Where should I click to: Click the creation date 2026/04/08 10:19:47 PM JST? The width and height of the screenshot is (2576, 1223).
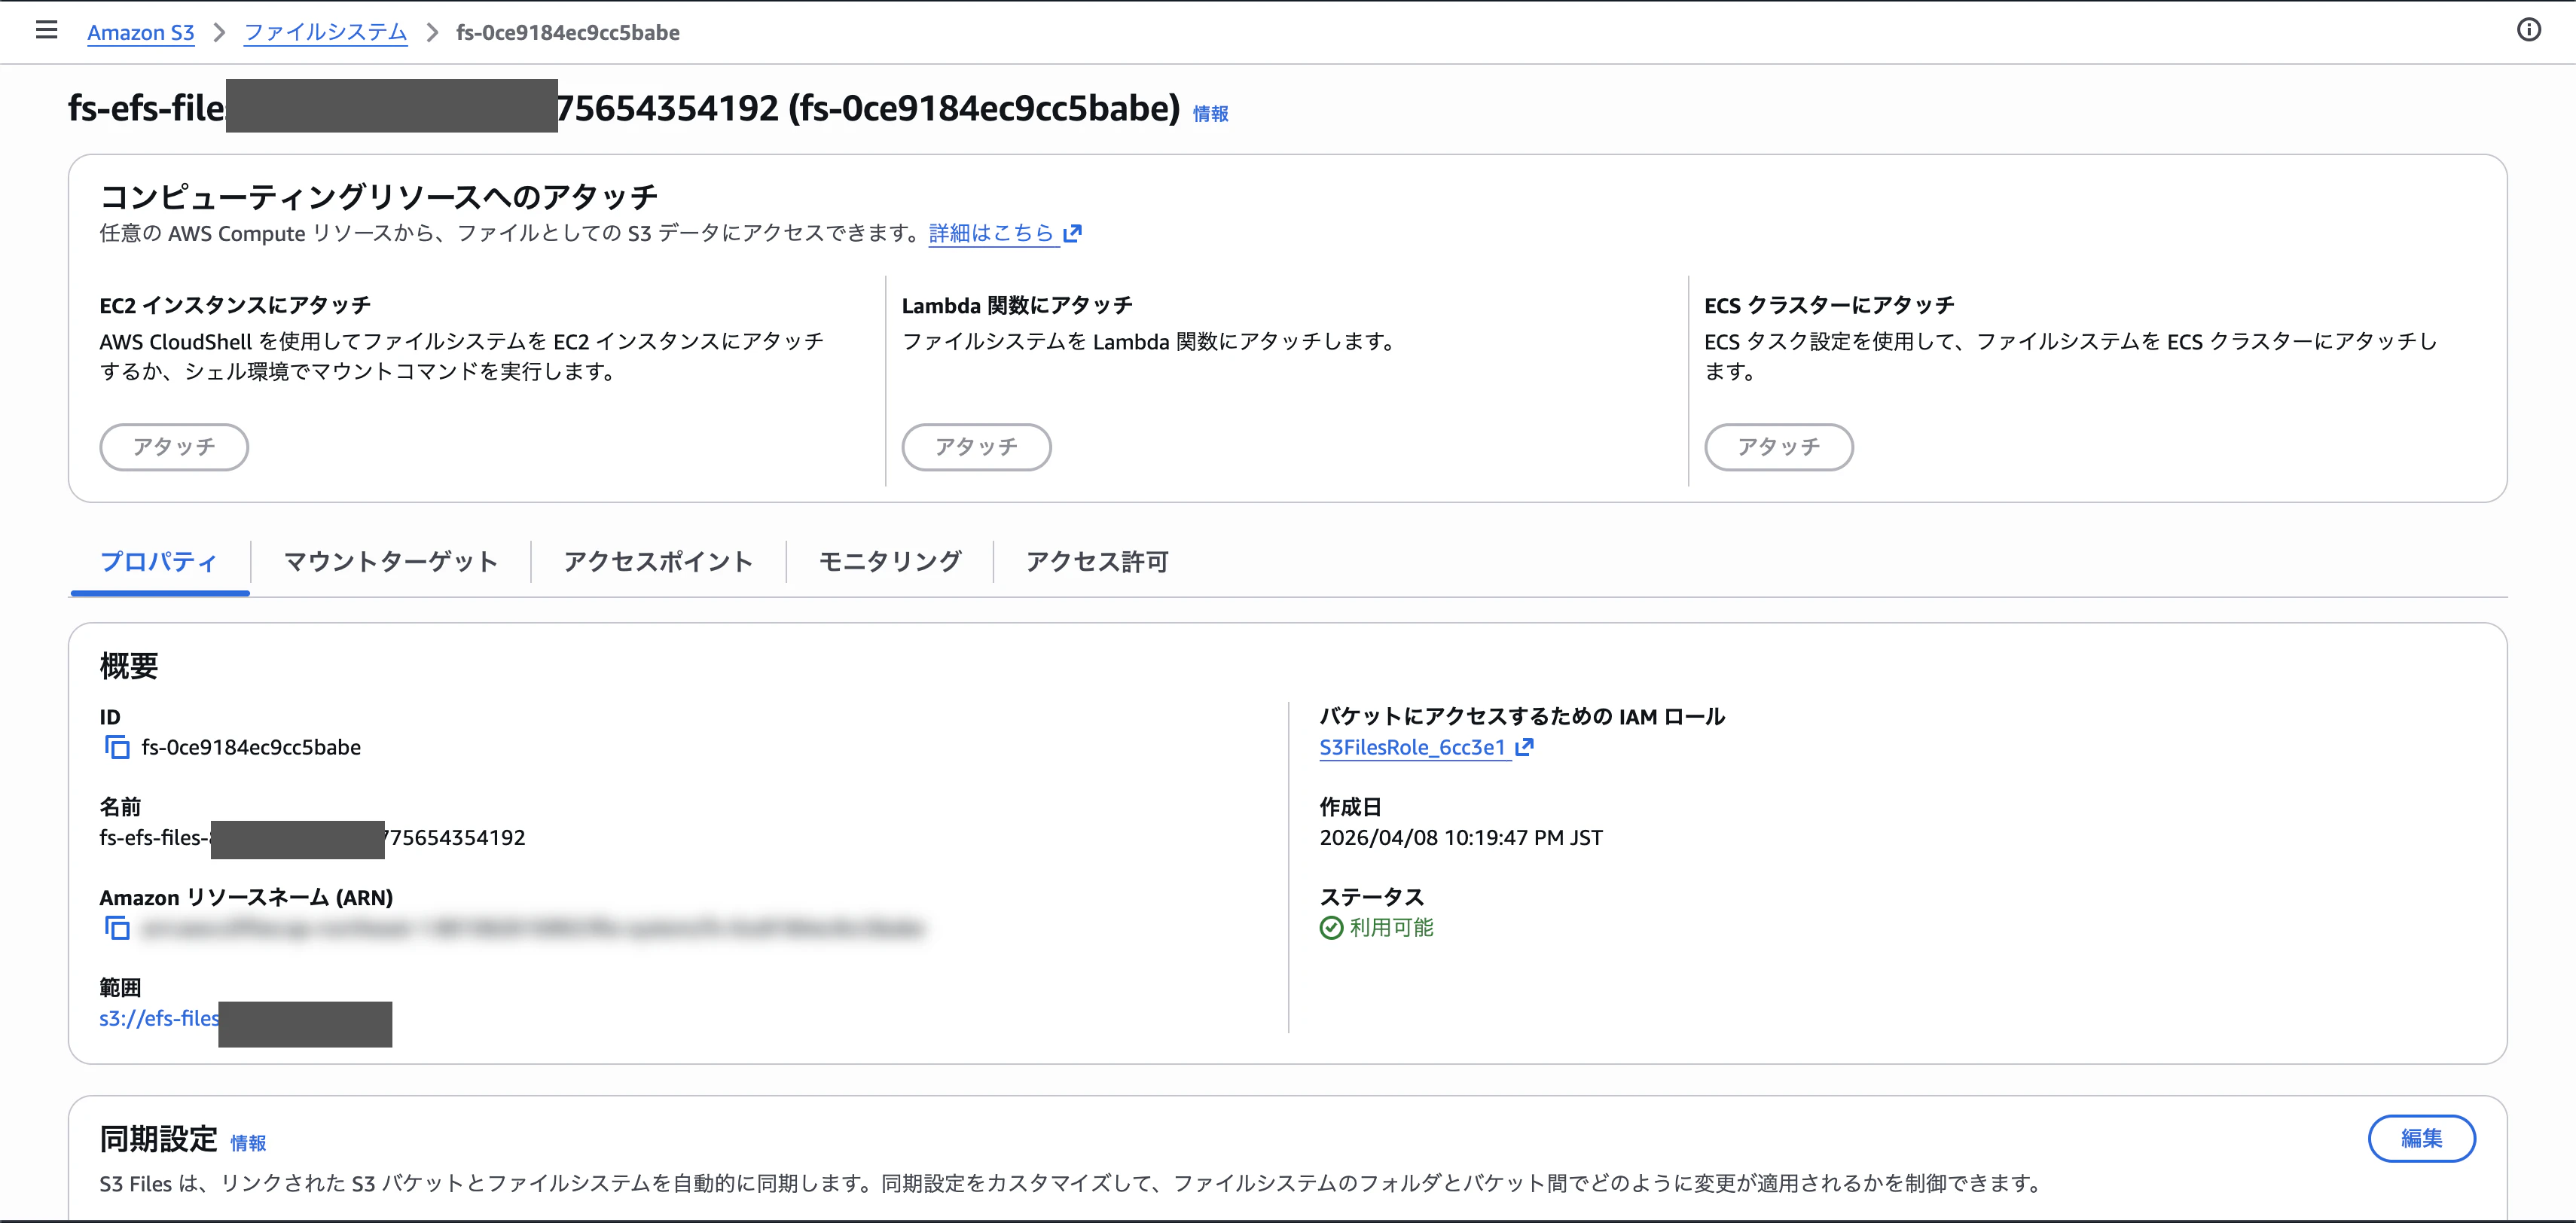point(1461,838)
